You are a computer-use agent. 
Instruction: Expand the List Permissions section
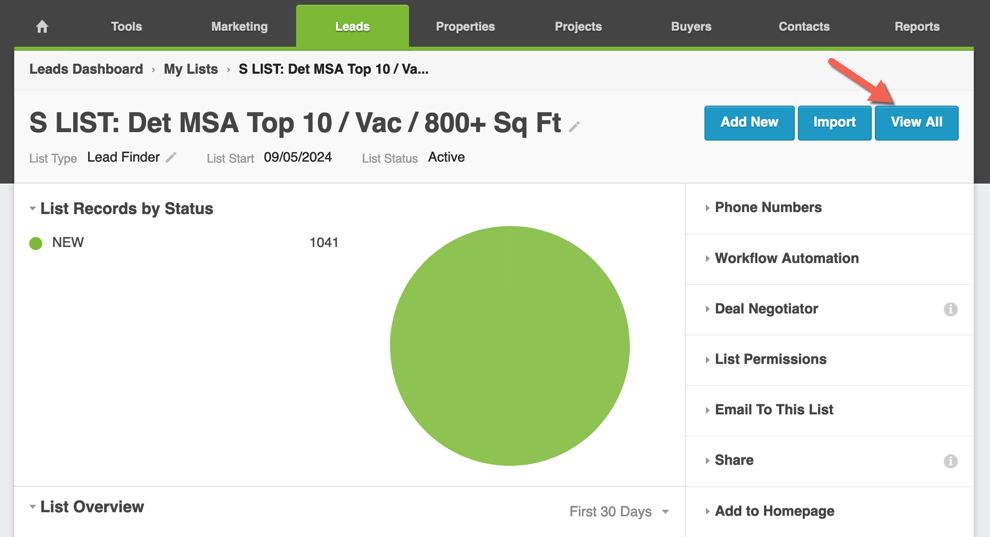(x=770, y=359)
